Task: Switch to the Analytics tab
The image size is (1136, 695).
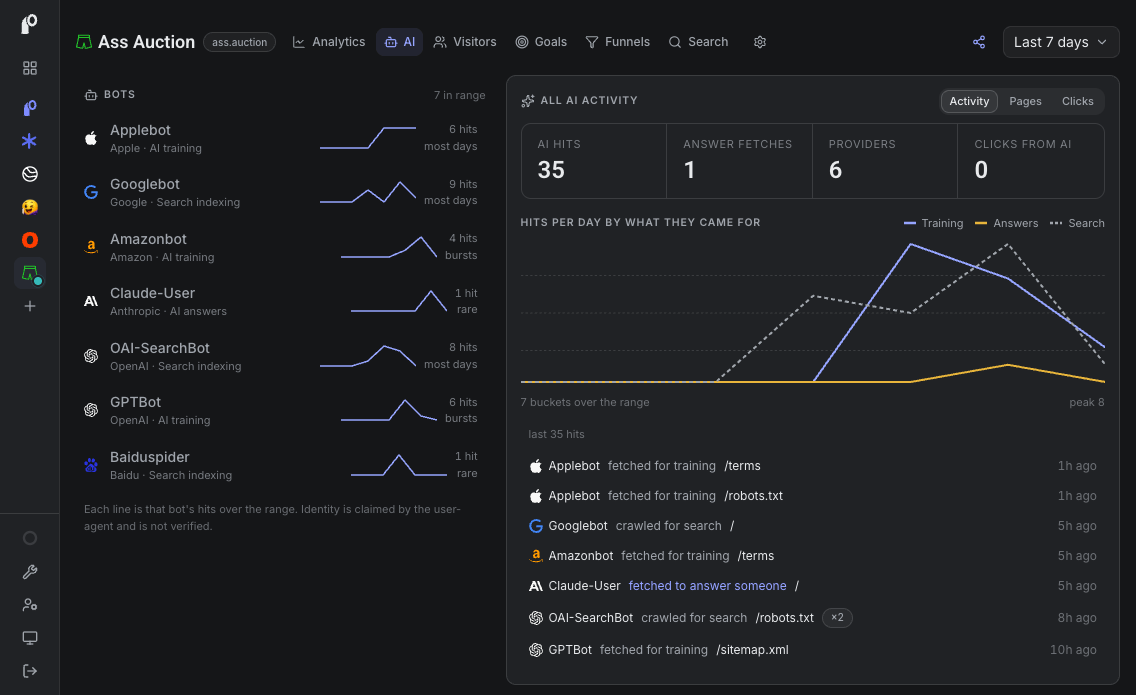Action: click(x=329, y=42)
